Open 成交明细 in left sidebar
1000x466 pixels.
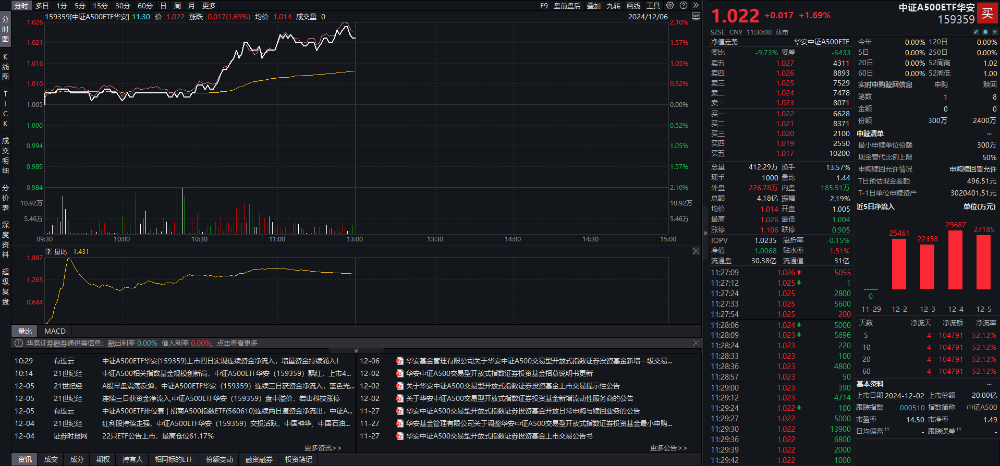pos(5,152)
